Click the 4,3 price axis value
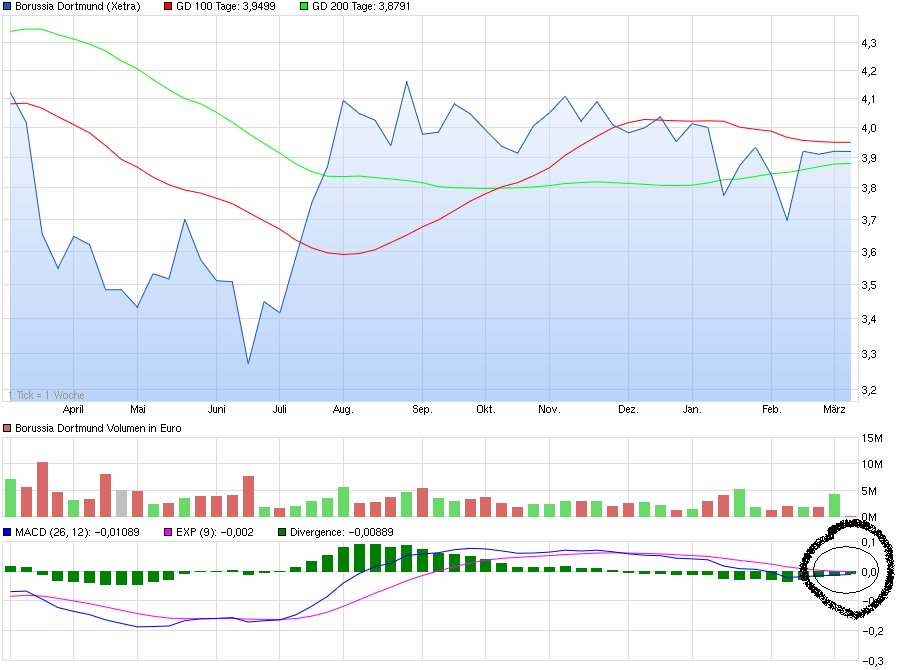 [869, 43]
